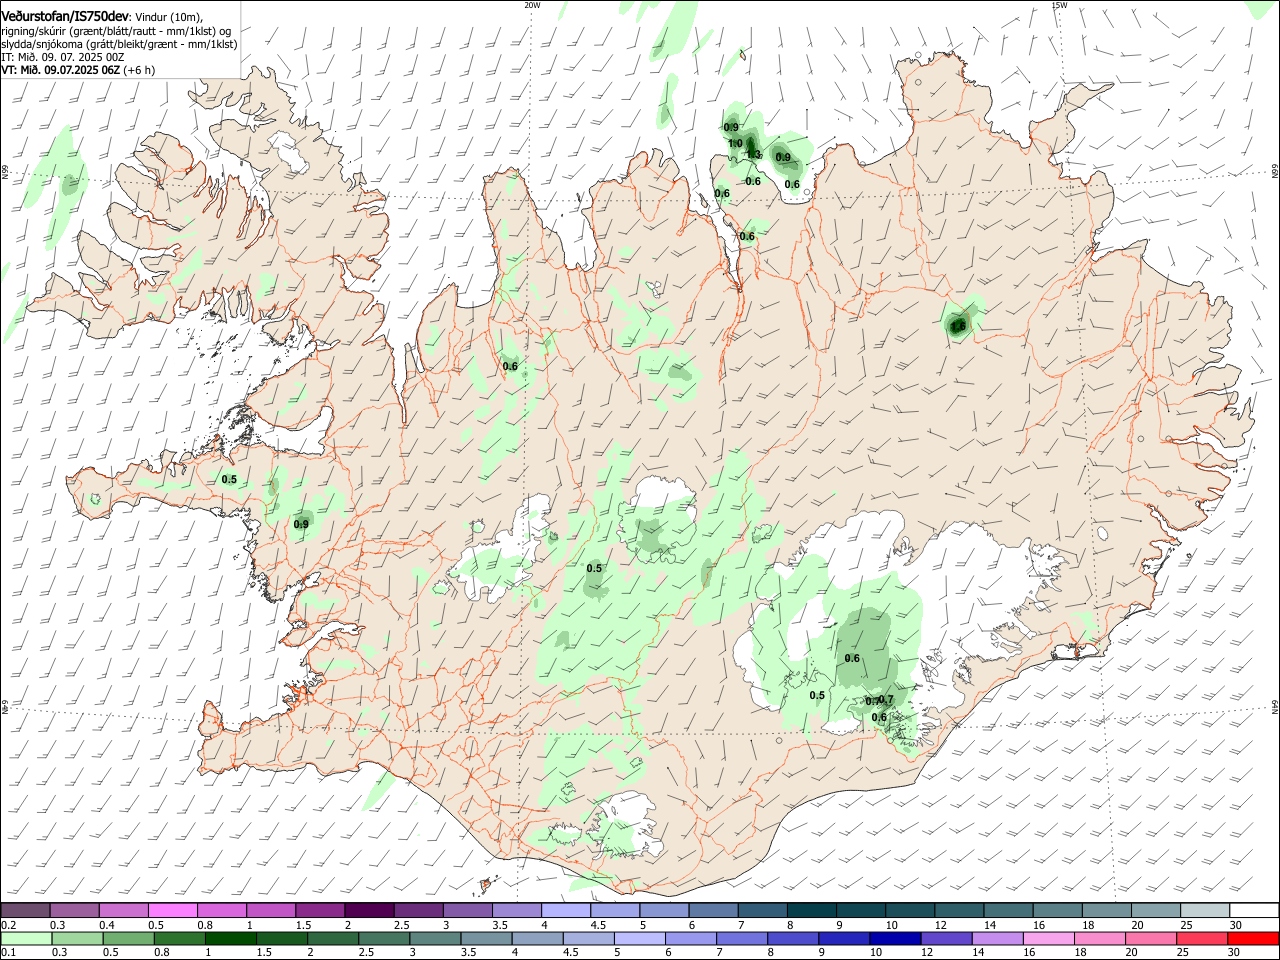Click the dark green 1 swatch in rain legend
1280x960 pixels.
[x=230, y=938]
